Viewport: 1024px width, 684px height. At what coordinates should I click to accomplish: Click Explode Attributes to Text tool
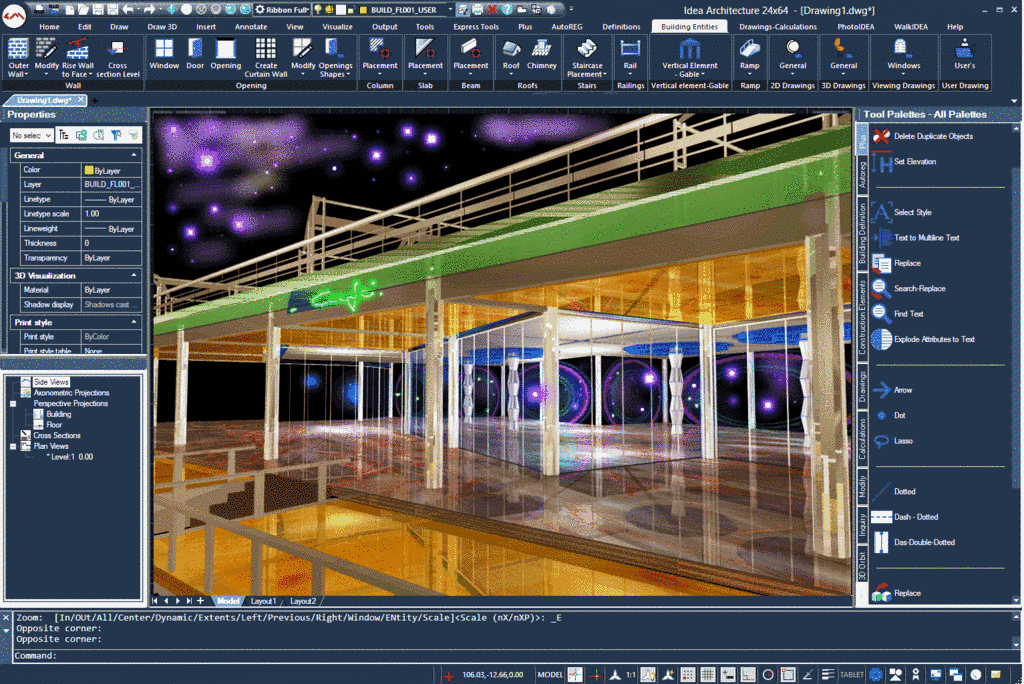tap(923, 339)
